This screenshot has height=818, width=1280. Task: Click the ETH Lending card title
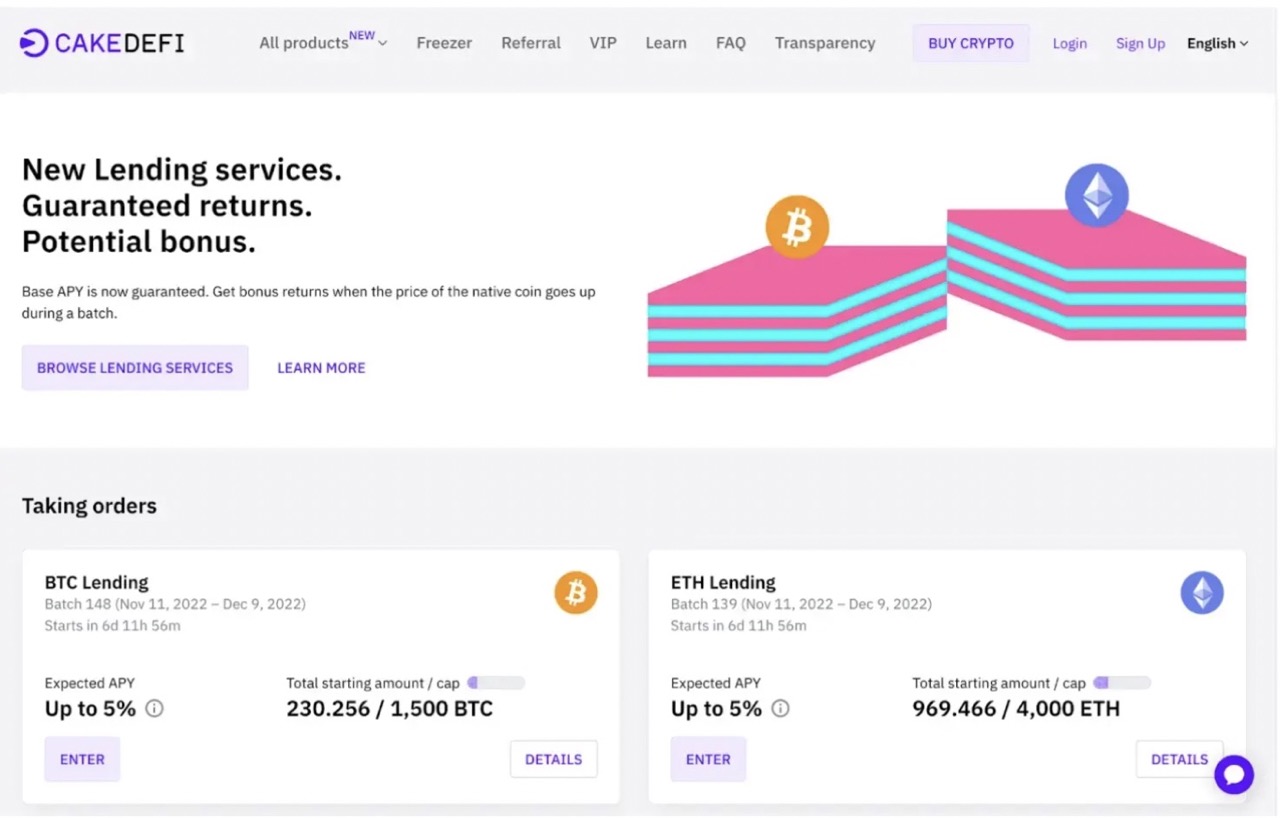coord(723,582)
